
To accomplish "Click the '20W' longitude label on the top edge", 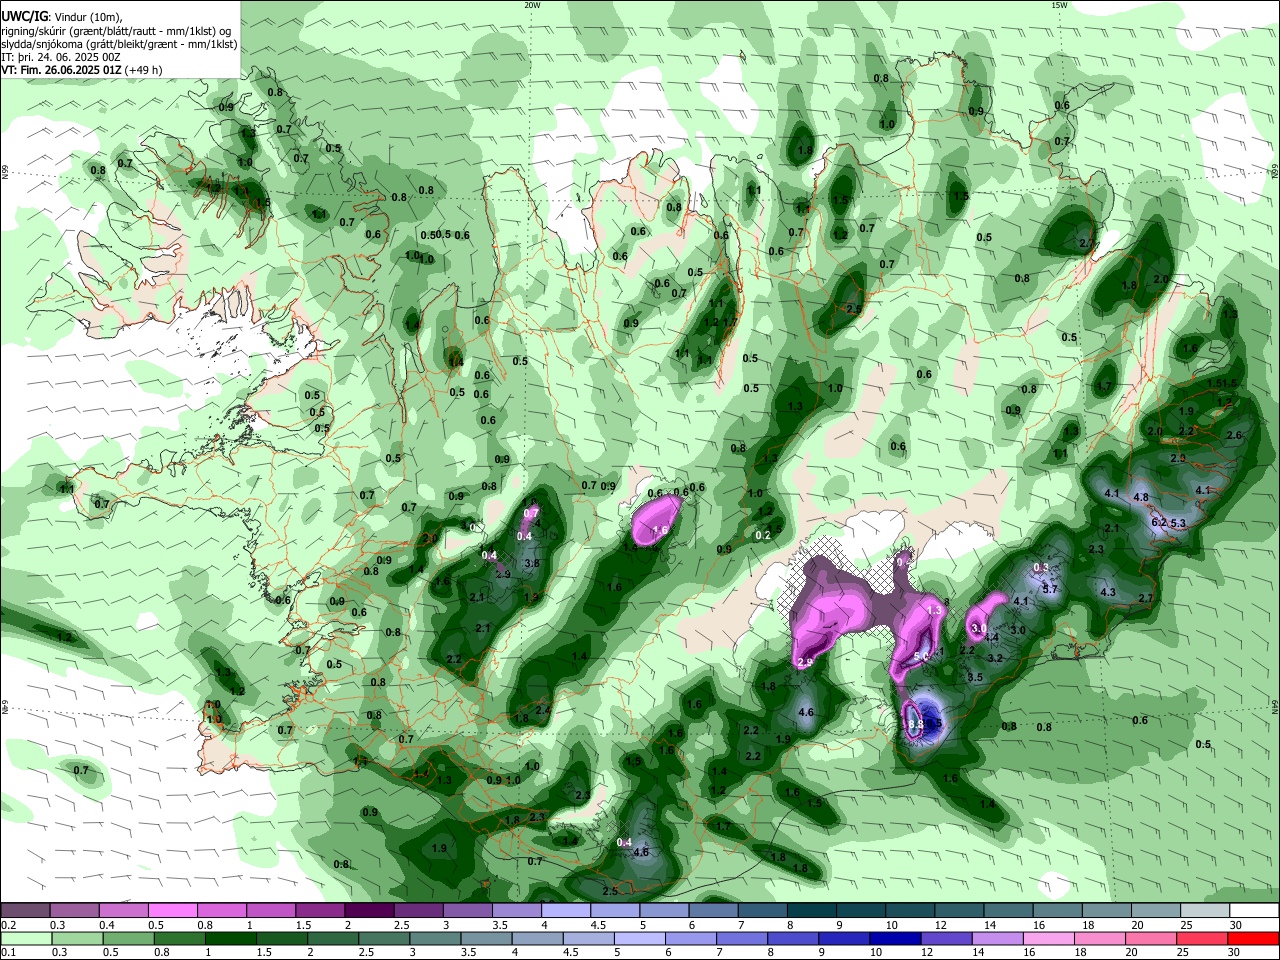I will [532, 5].
